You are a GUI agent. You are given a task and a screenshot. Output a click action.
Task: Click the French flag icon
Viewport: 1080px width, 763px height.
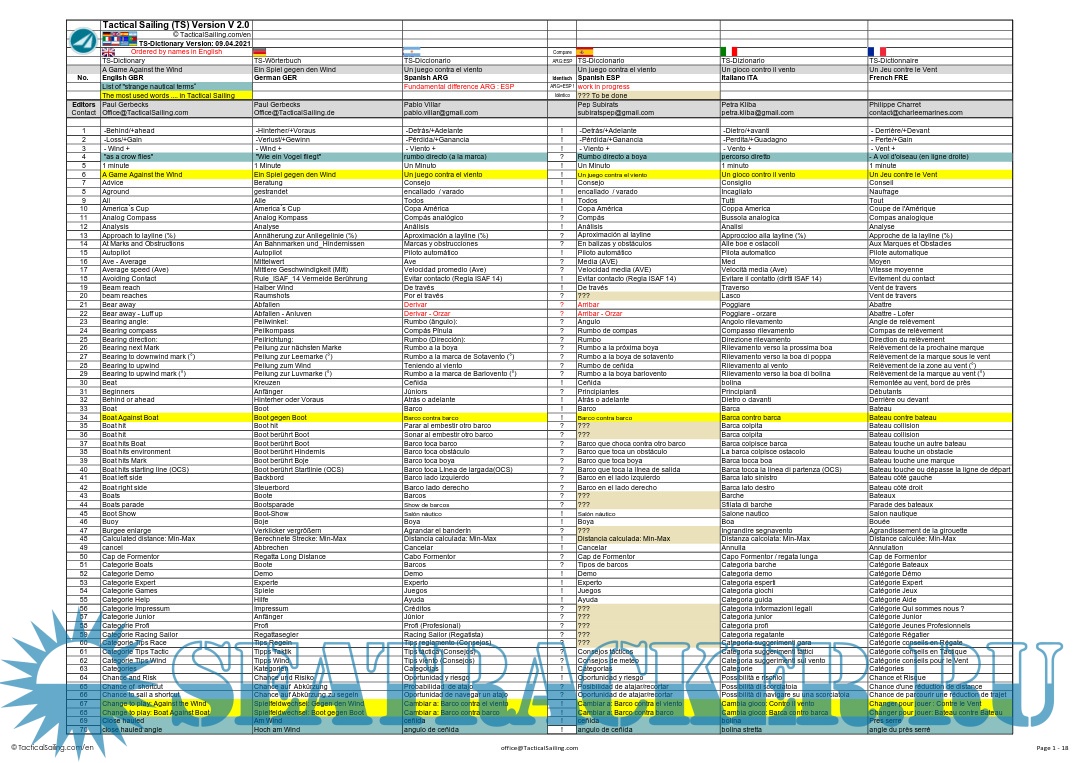[877, 51]
